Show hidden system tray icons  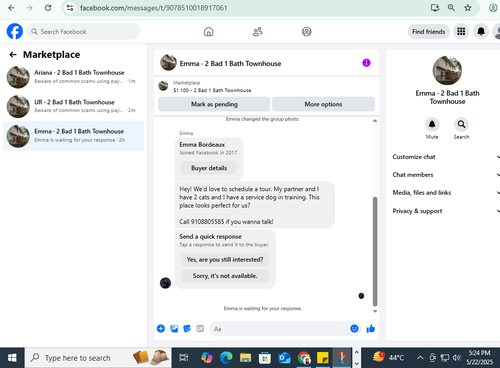(x=420, y=358)
